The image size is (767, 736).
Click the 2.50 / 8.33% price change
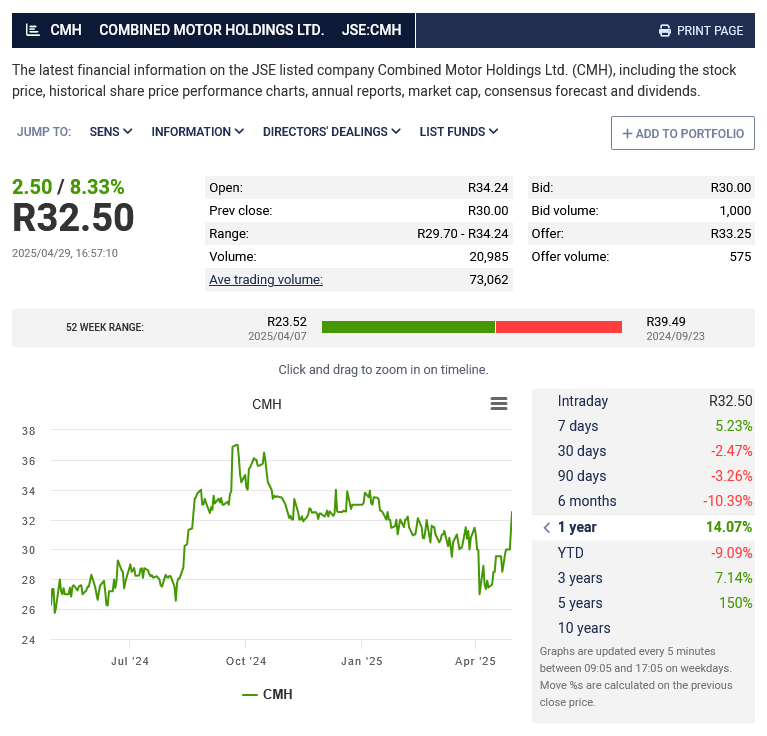coord(68,187)
